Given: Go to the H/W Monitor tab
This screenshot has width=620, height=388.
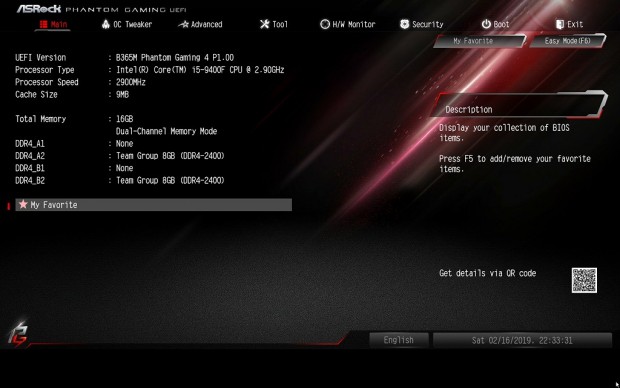Looking at the screenshot, I should (348, 25).
